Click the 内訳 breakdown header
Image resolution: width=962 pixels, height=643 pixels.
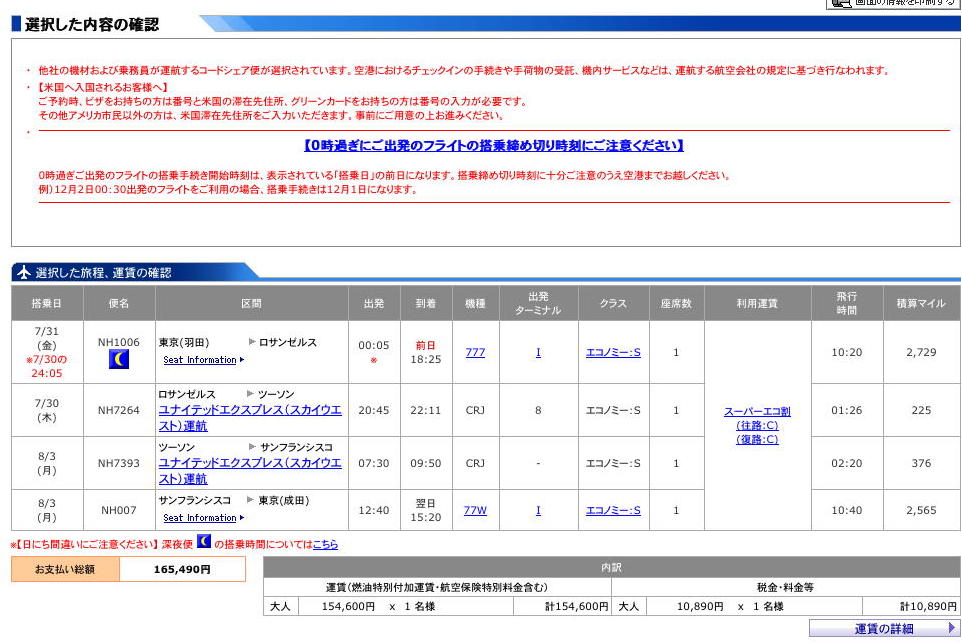611,568
